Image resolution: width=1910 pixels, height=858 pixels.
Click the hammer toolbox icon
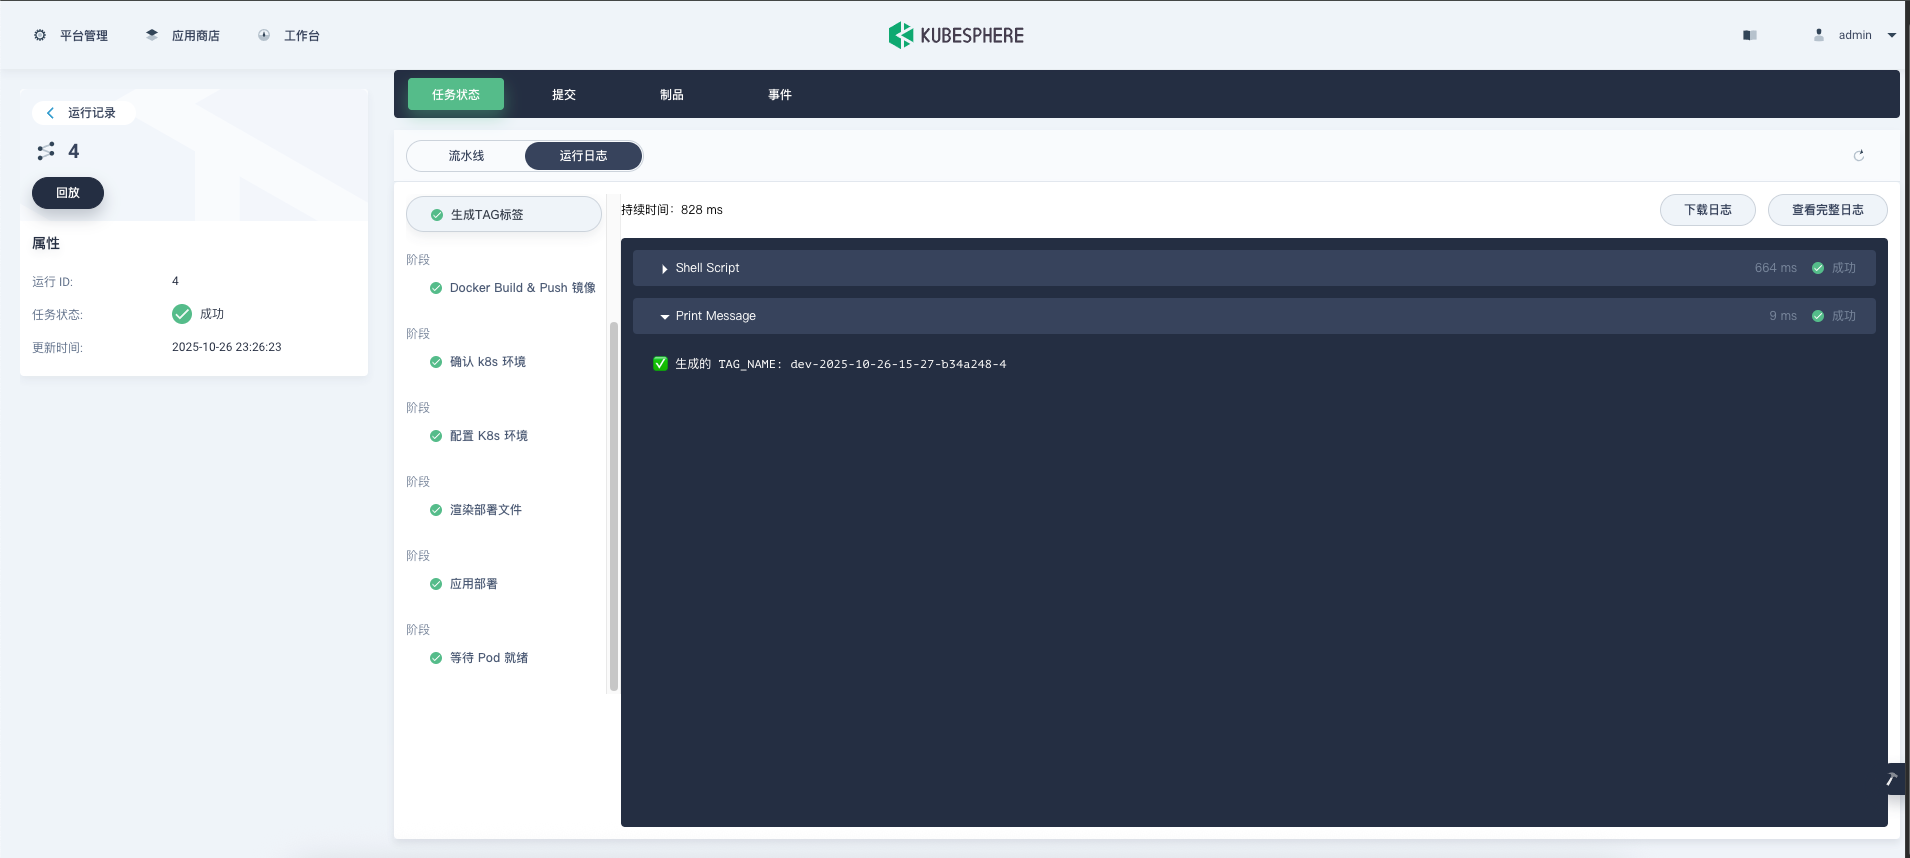click(x=1891, y=779)
